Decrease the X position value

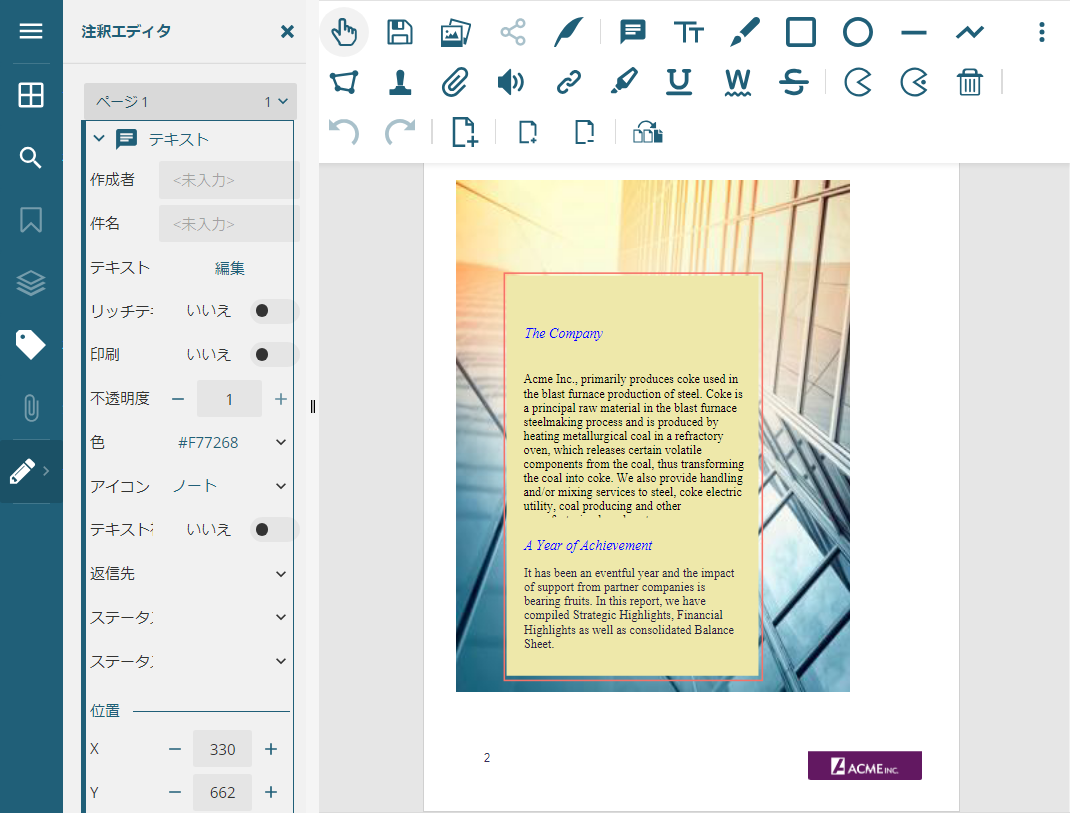click(175, 749)
